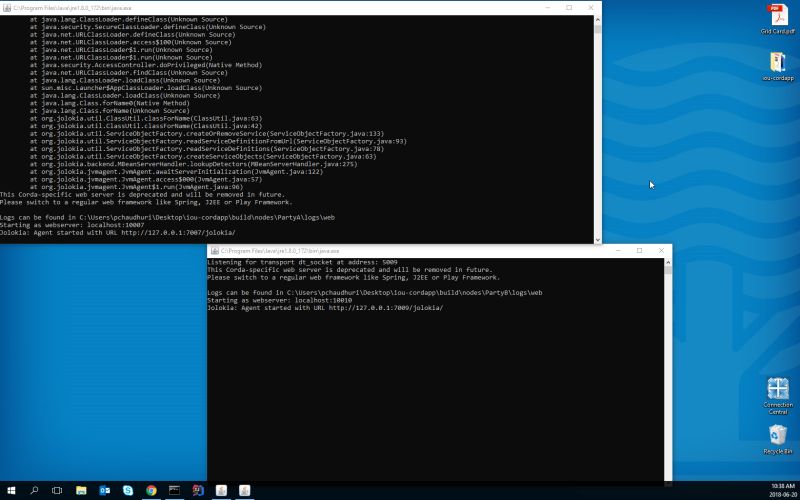
Task: Click the PartyA console title bar text
Action: coord(72,8)
